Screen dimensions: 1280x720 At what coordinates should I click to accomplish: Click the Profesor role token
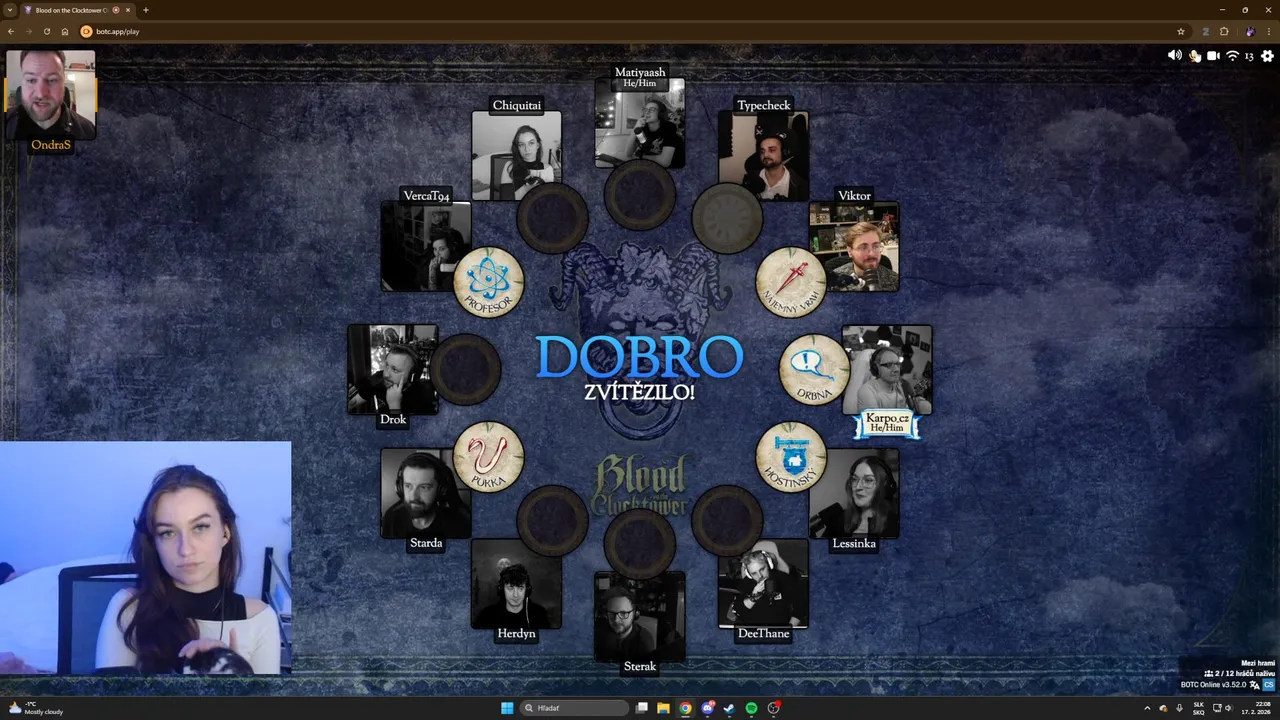tap(489, 283)
